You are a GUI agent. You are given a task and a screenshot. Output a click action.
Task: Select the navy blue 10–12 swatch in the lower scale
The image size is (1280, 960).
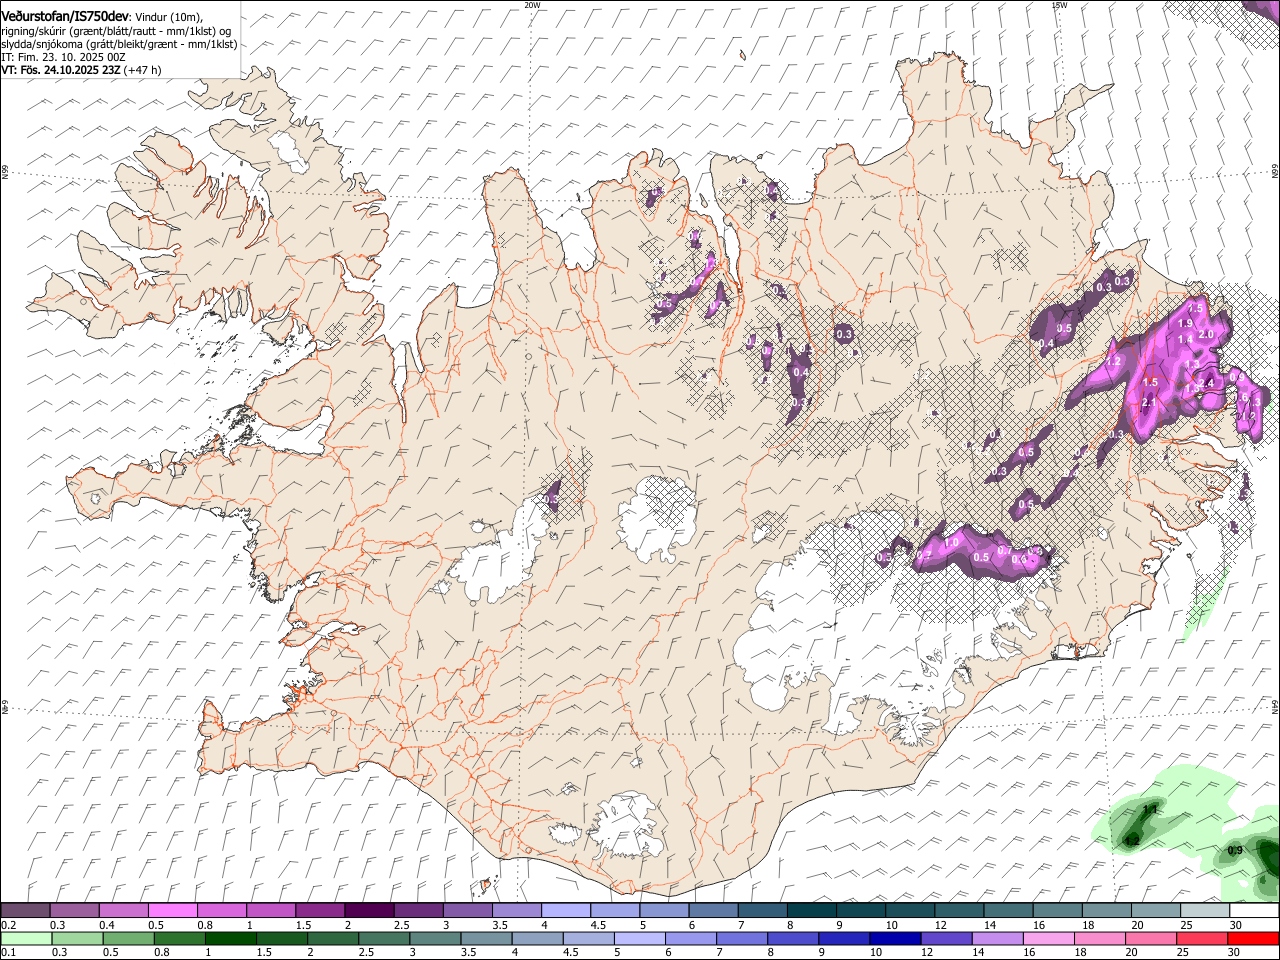pos(895,939)
